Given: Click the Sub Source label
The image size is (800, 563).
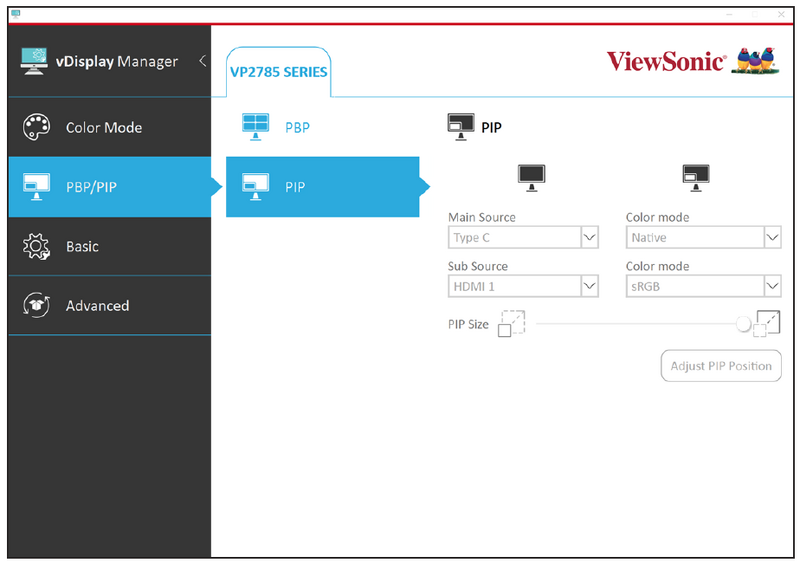Looking at the screenshot, I should [478, 266].
